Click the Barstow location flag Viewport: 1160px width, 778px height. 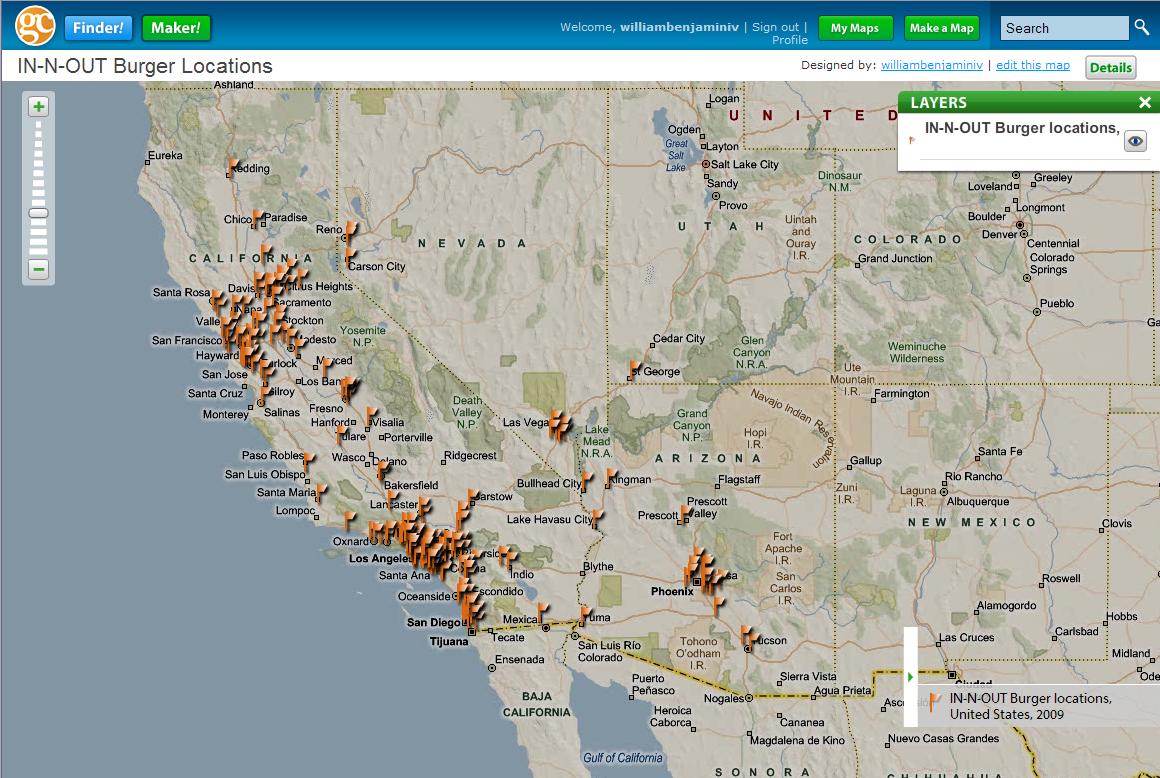tap(471, 497)
